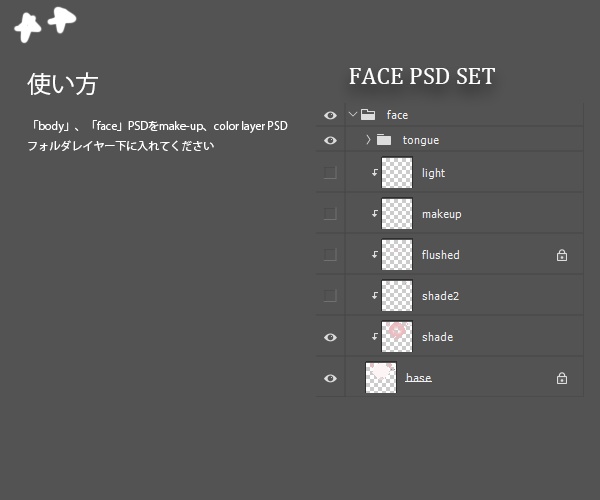Turn on visibility for shade2 layer
The width and height of the screenshot is (600, 500).
330,296
